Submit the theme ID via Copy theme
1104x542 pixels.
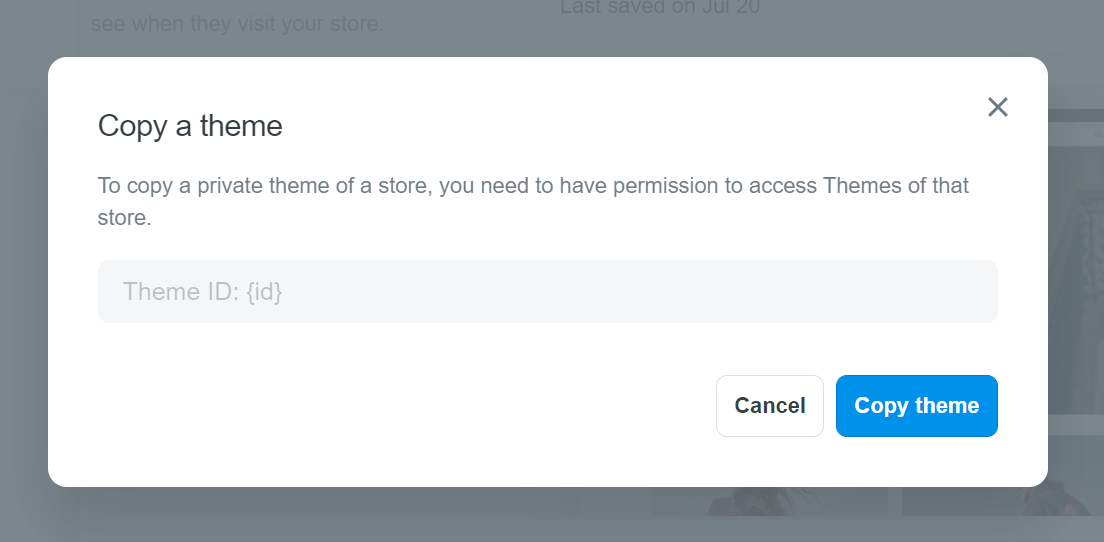point(916,406)
